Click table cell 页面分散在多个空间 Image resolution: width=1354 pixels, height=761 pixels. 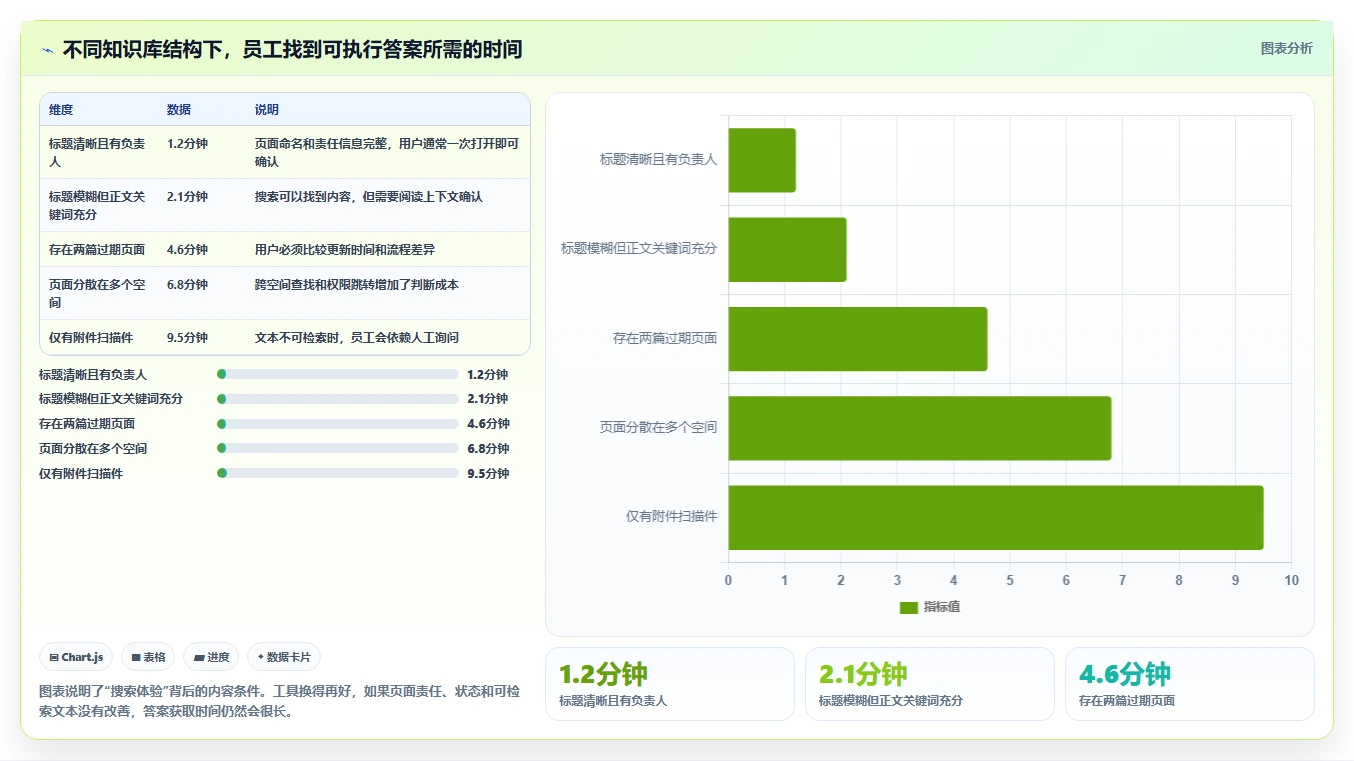point(97,293)
